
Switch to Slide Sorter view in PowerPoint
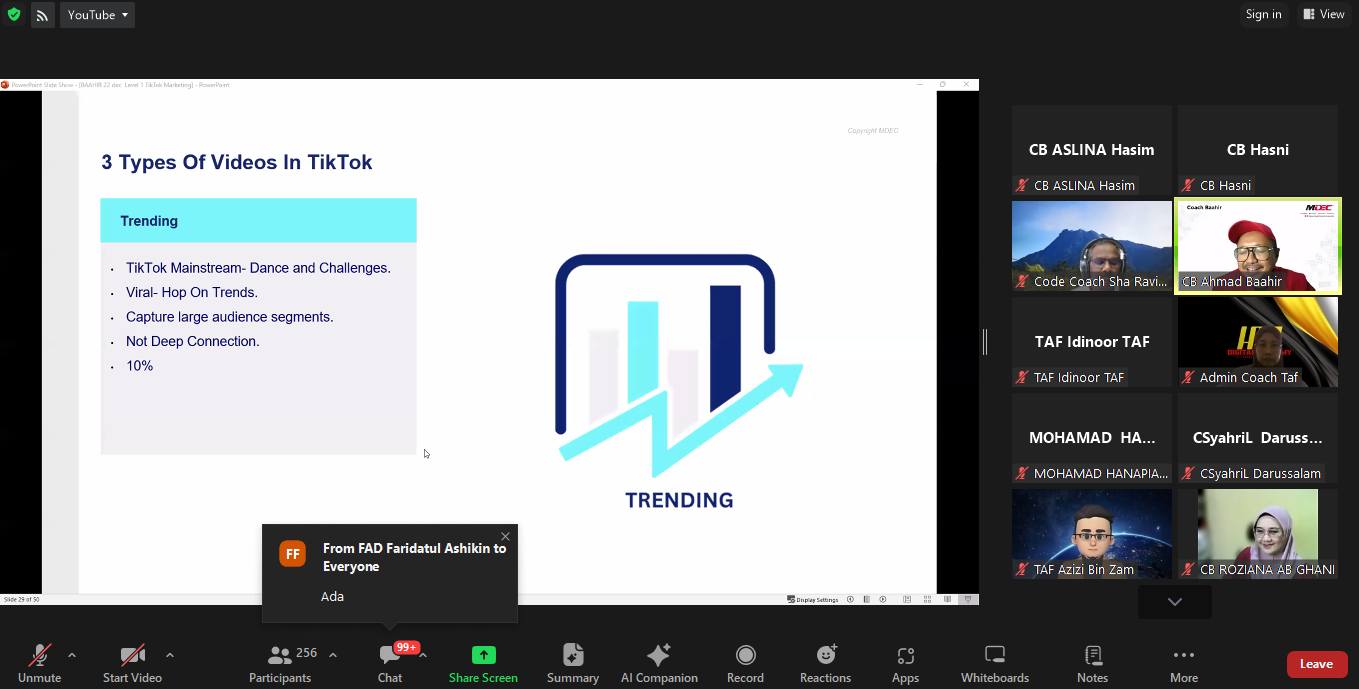(928, 599)
